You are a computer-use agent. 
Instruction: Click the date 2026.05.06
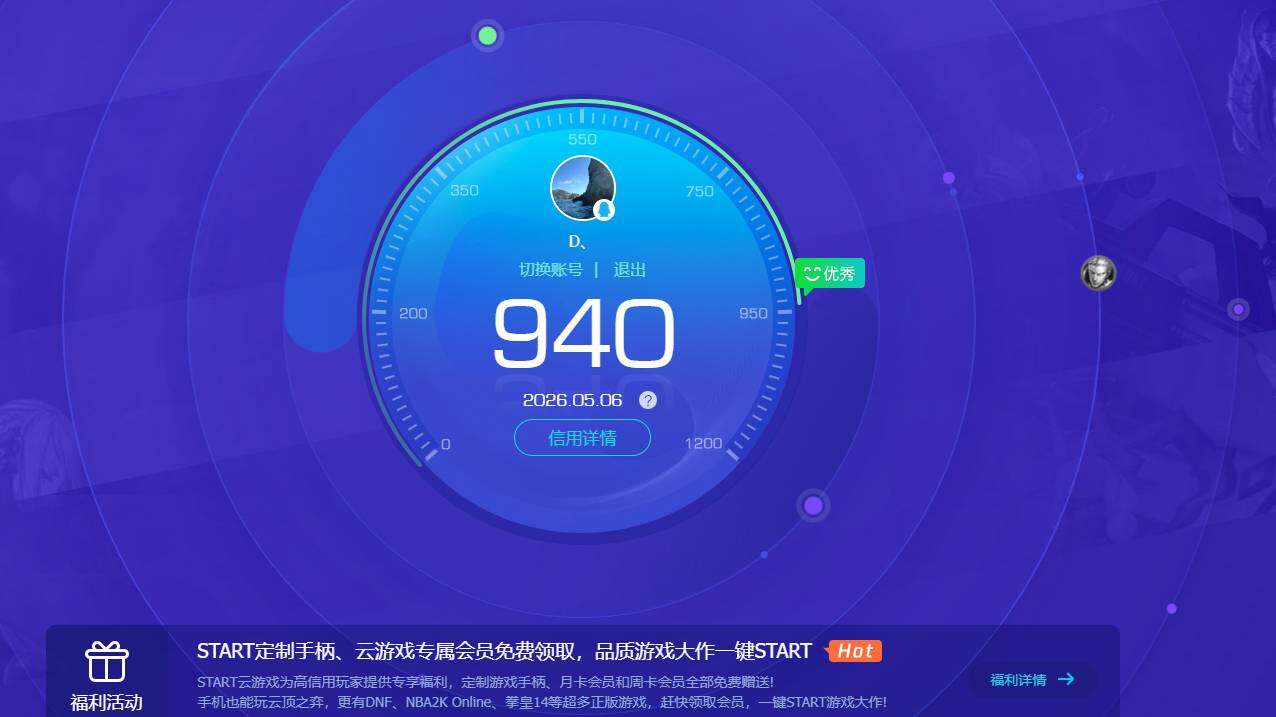click(572, 400)
